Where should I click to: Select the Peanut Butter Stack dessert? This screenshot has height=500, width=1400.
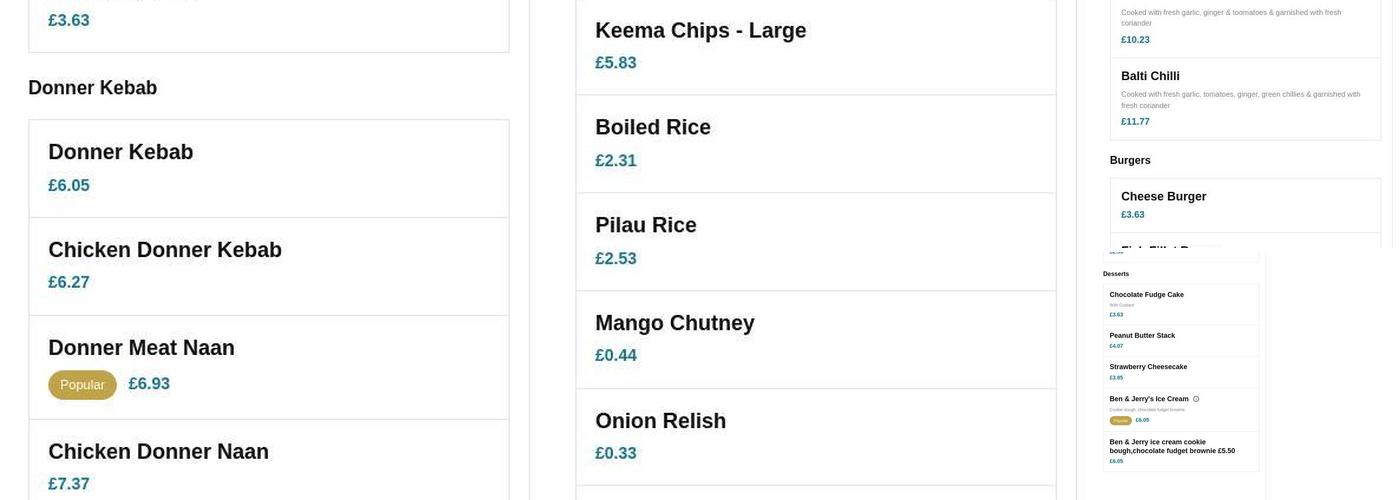pos(1180,340)
